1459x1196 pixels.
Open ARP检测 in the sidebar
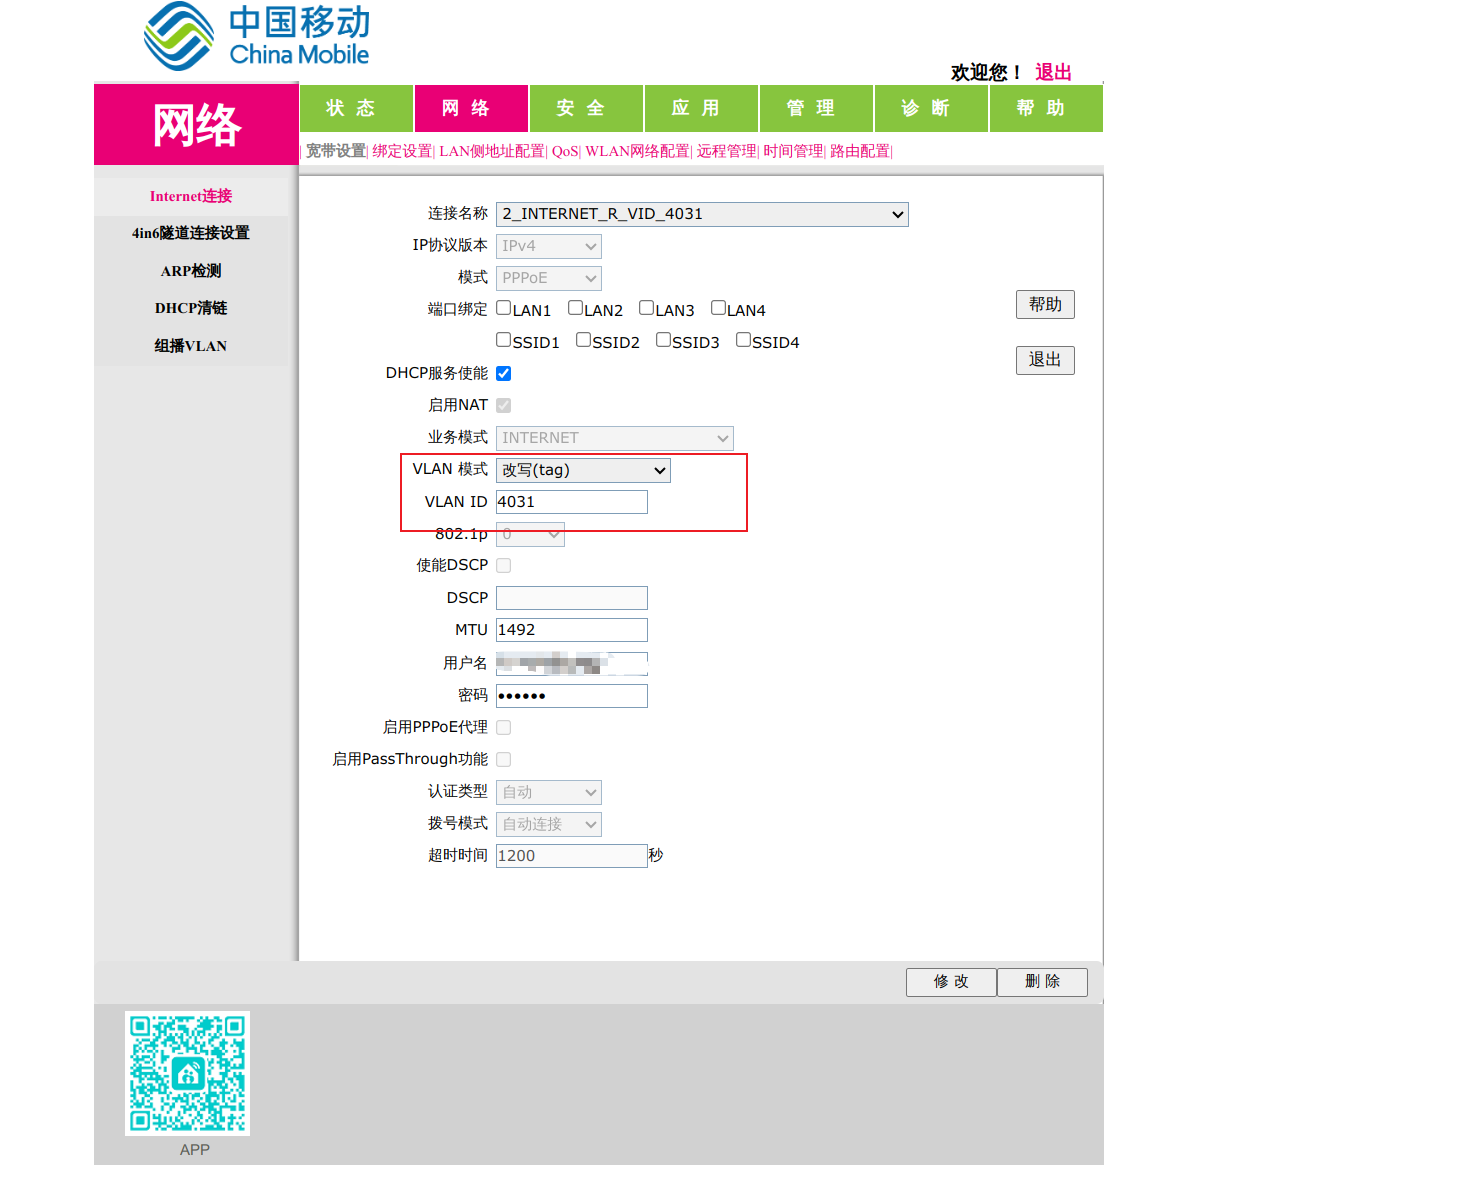[191, 271]
